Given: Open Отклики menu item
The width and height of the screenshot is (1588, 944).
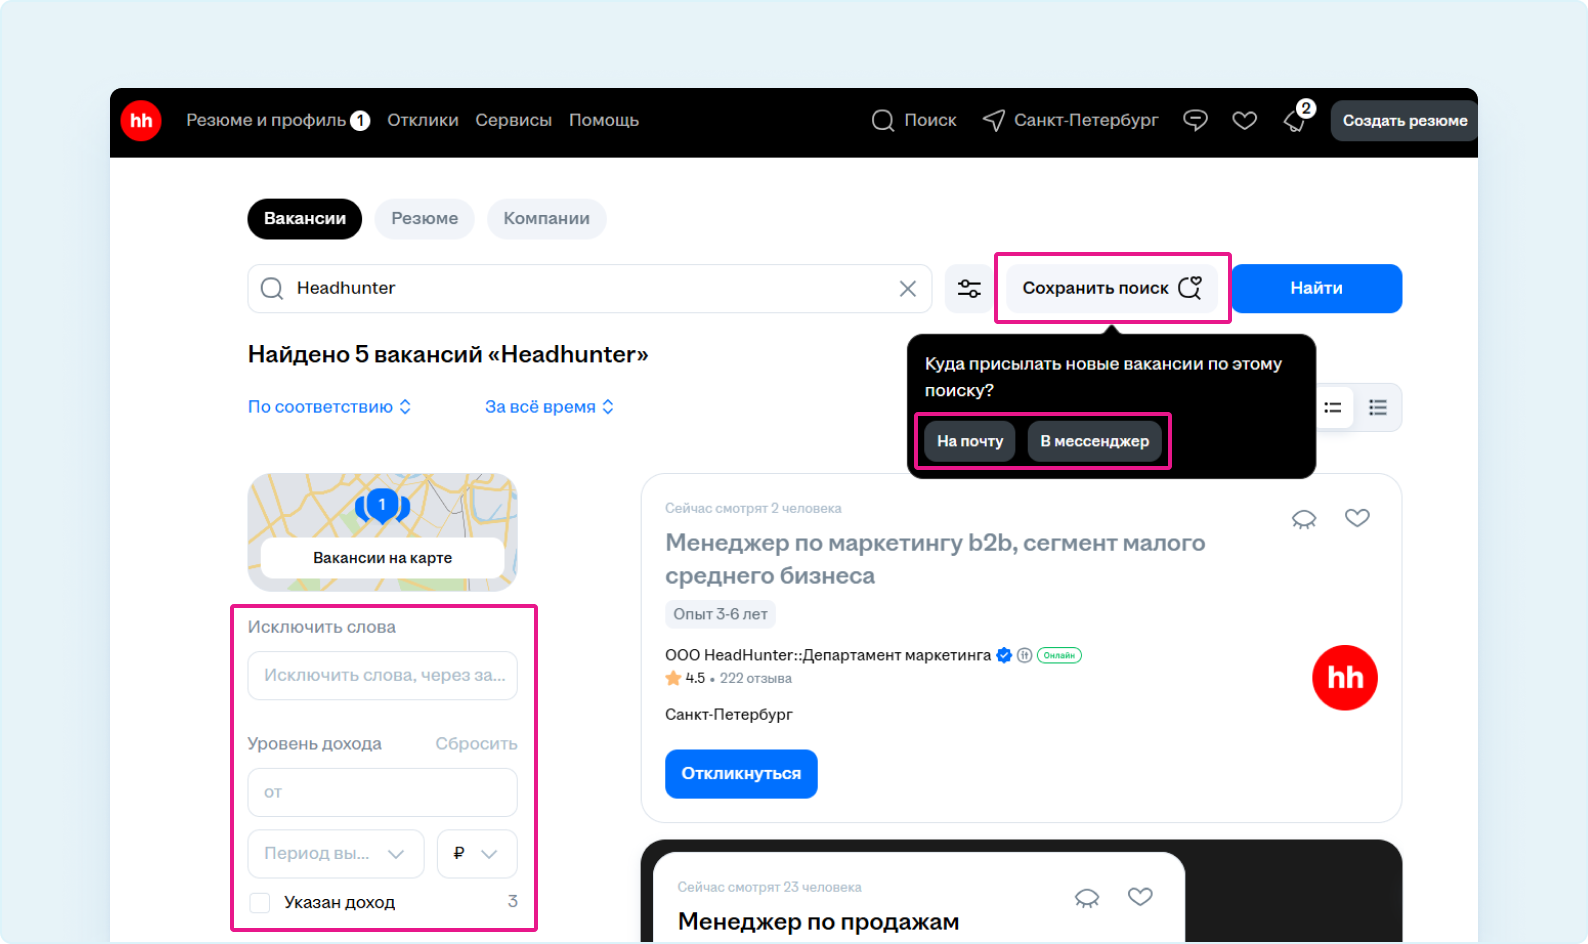Looking at the screenshot, I should tap(423, 121).
